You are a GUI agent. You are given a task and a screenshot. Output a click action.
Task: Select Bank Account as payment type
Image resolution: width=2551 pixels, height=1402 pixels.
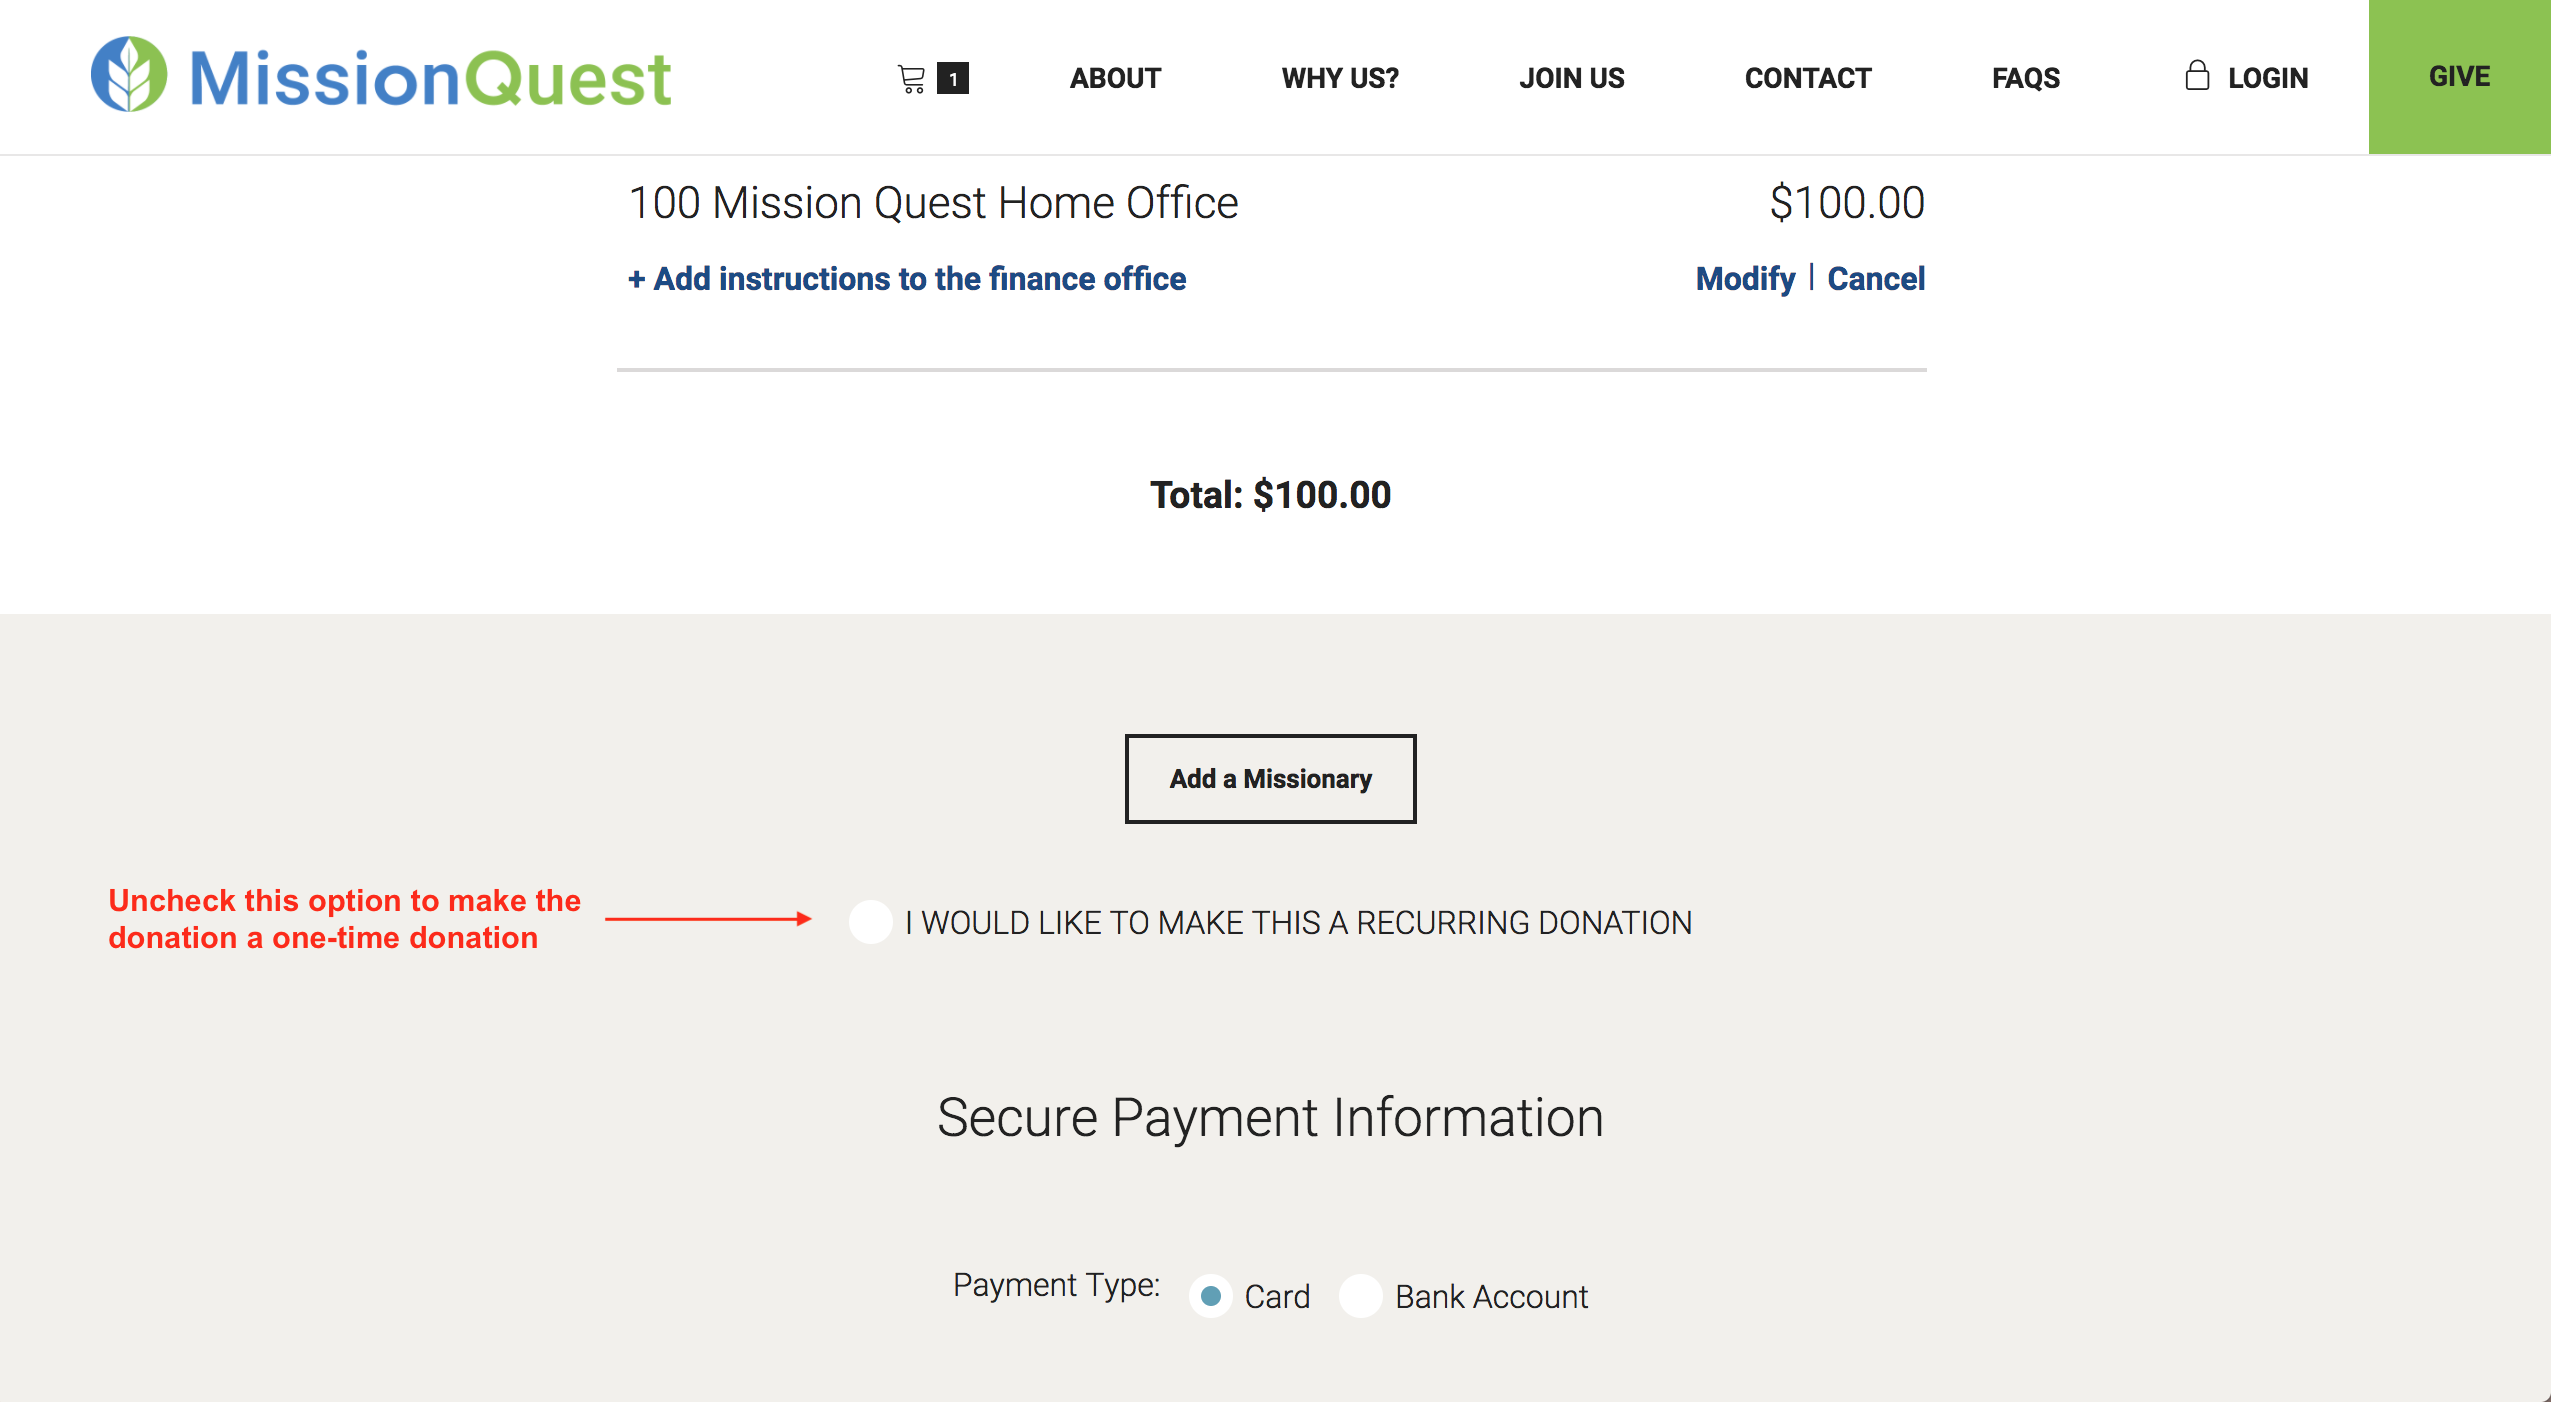pos(1360,1296)
